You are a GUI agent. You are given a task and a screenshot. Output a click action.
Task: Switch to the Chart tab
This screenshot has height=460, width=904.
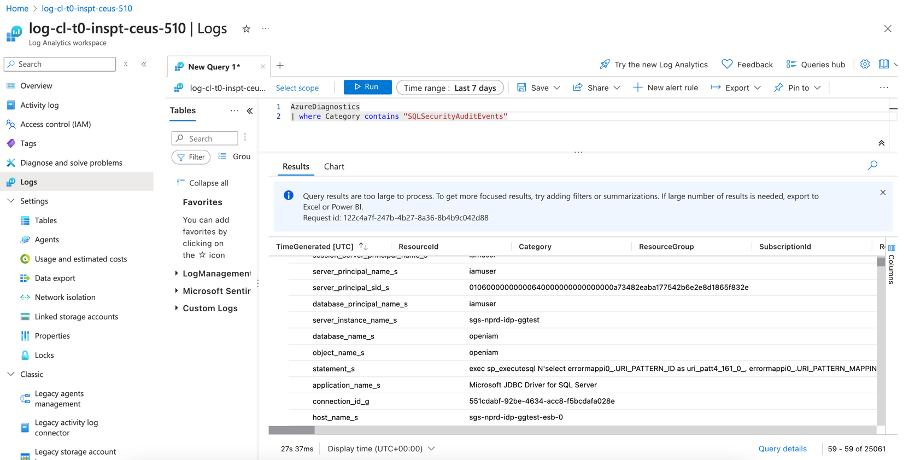(334, 166)
